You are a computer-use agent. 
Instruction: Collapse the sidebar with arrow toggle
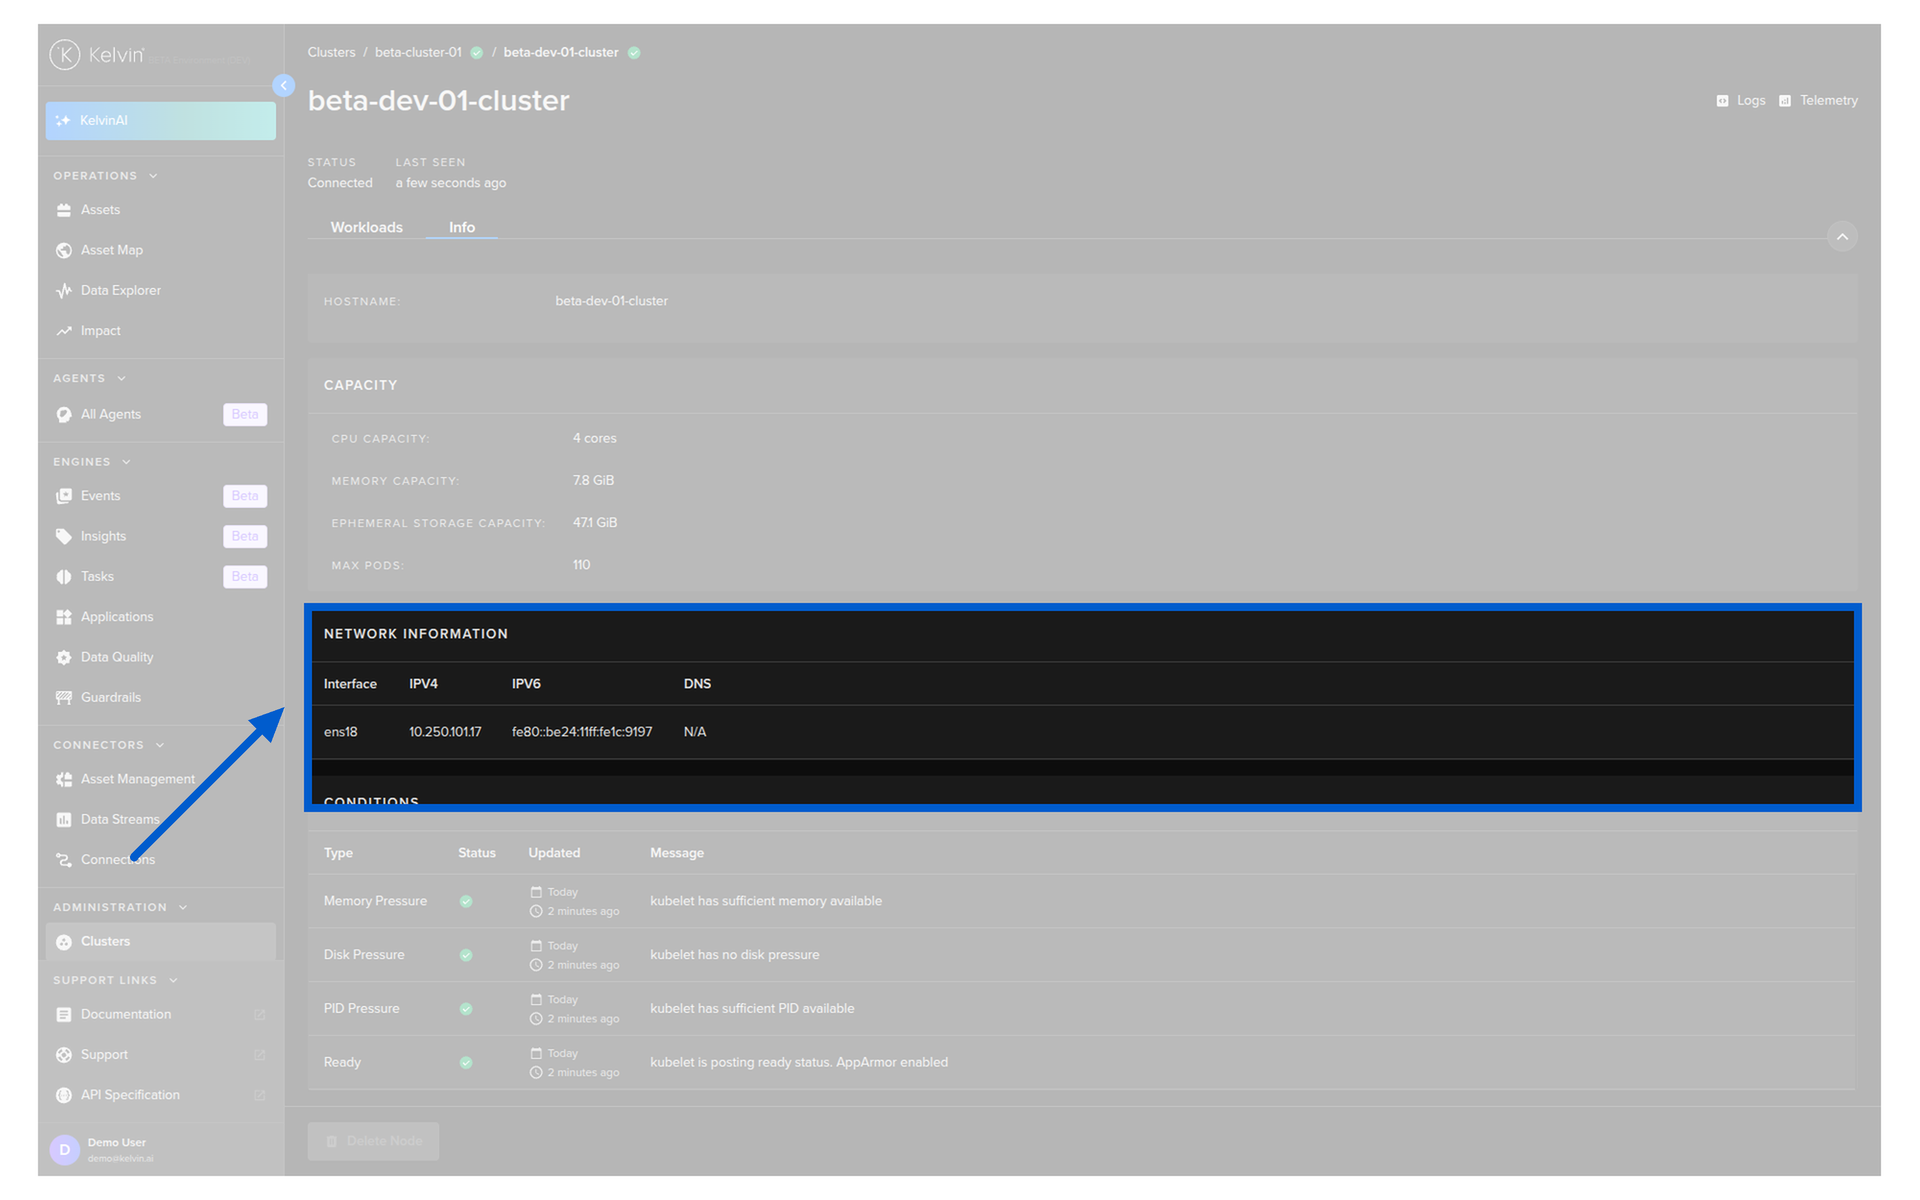coord(284,86)
